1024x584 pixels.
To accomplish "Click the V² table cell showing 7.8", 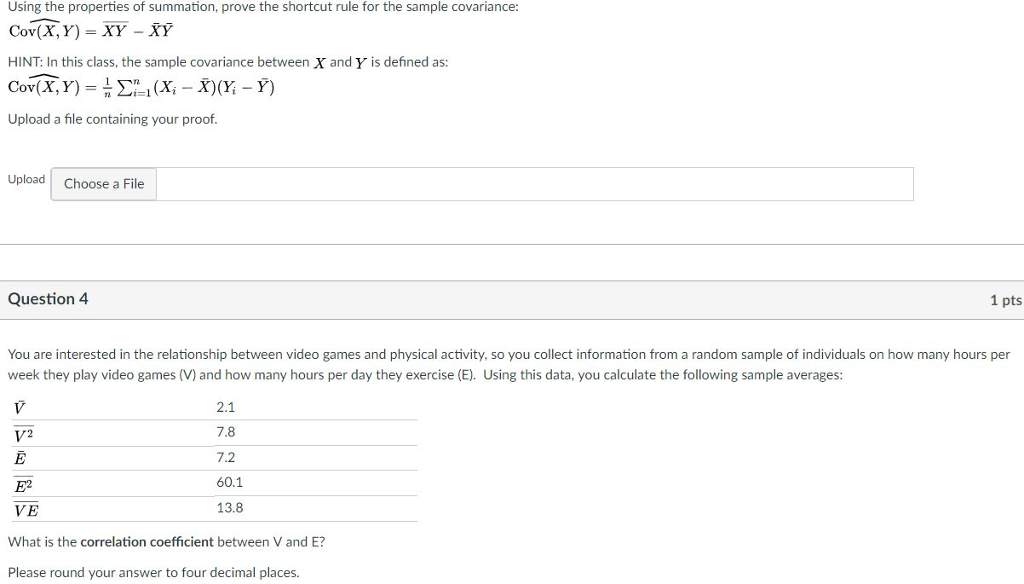I will [226, 432].
